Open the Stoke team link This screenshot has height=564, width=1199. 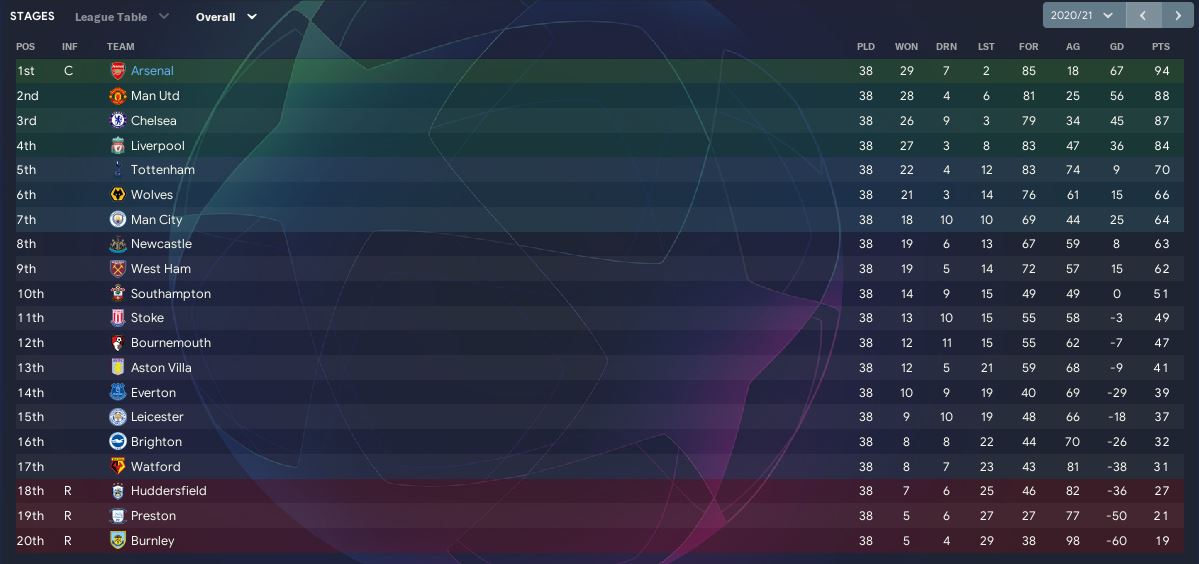[148, 318]
